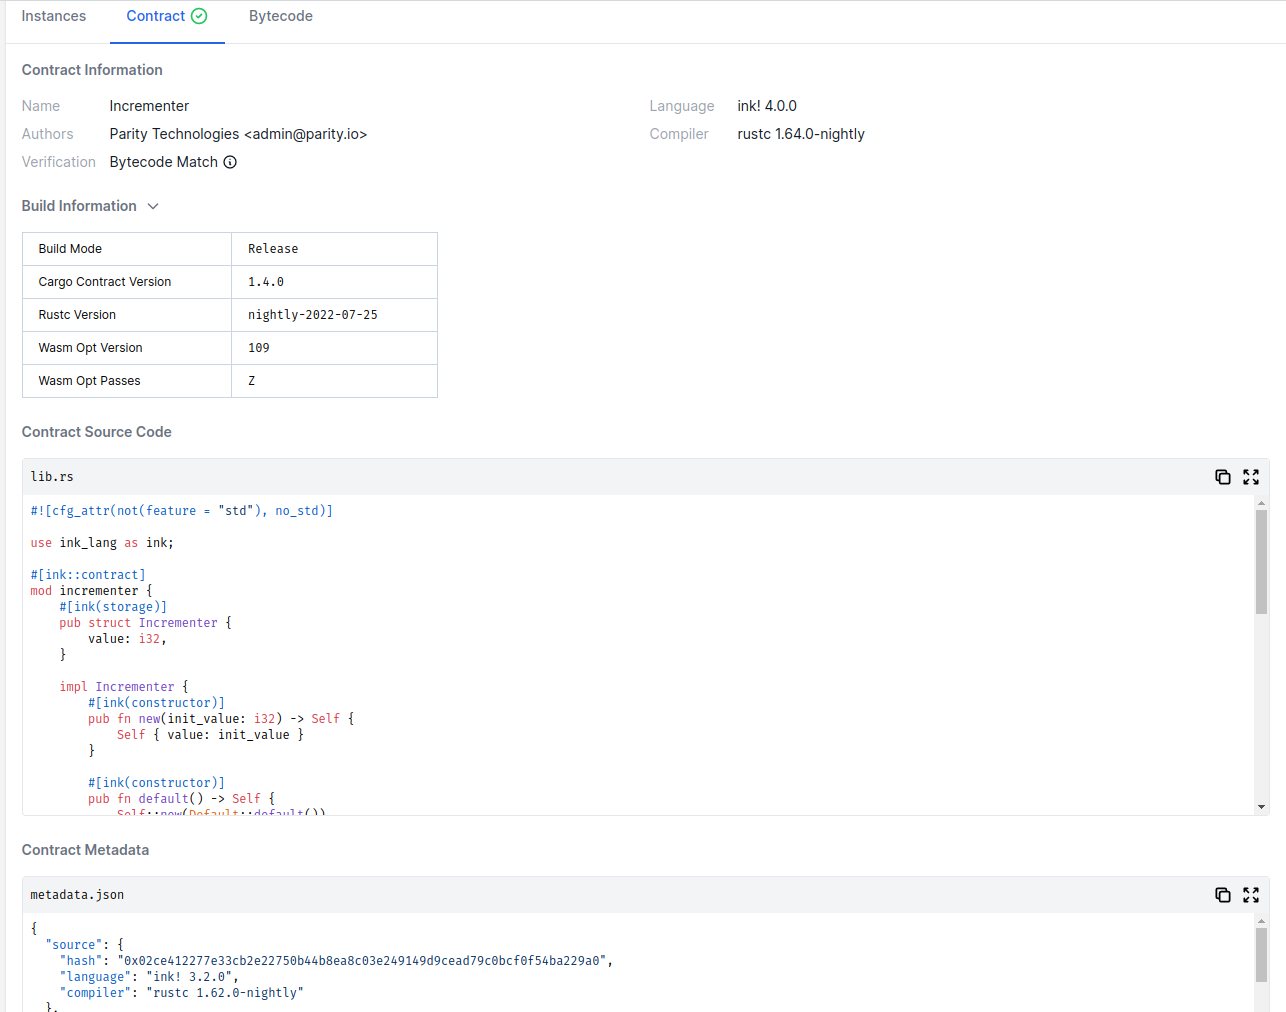Click the "Rustc Version" table label
This screenshot has height=1012, width=1286.
tap(77, 315)
